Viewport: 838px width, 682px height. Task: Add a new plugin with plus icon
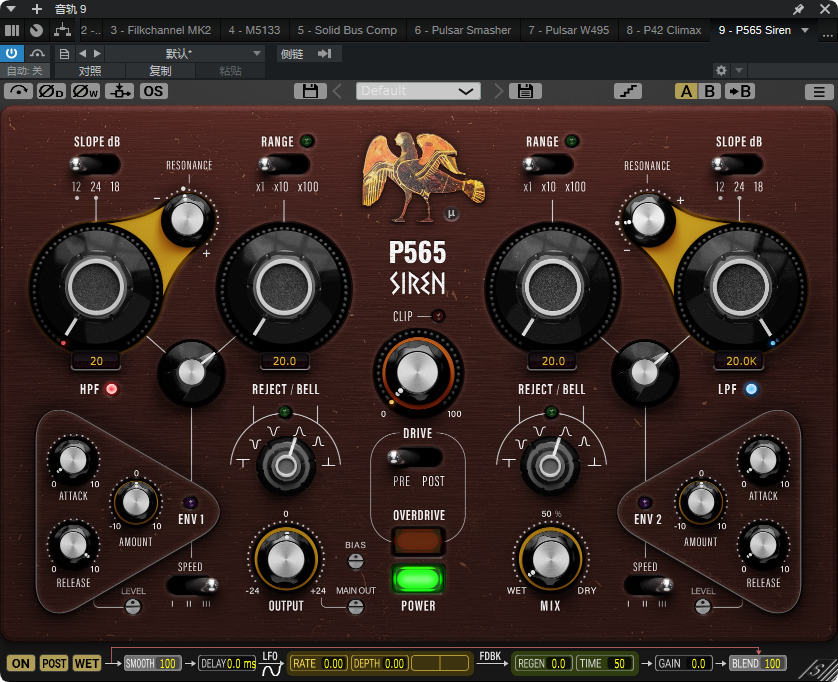(x=37, y=9)
